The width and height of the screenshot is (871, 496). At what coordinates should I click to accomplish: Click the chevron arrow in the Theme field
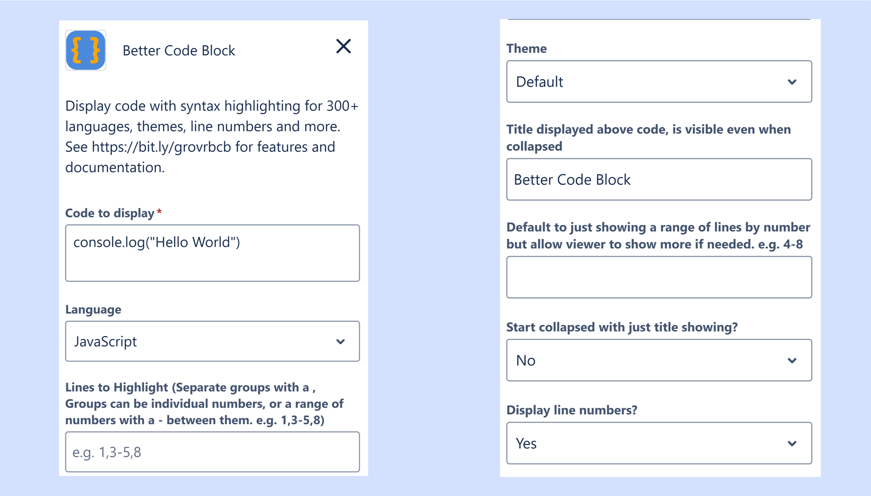click(792, 82)
